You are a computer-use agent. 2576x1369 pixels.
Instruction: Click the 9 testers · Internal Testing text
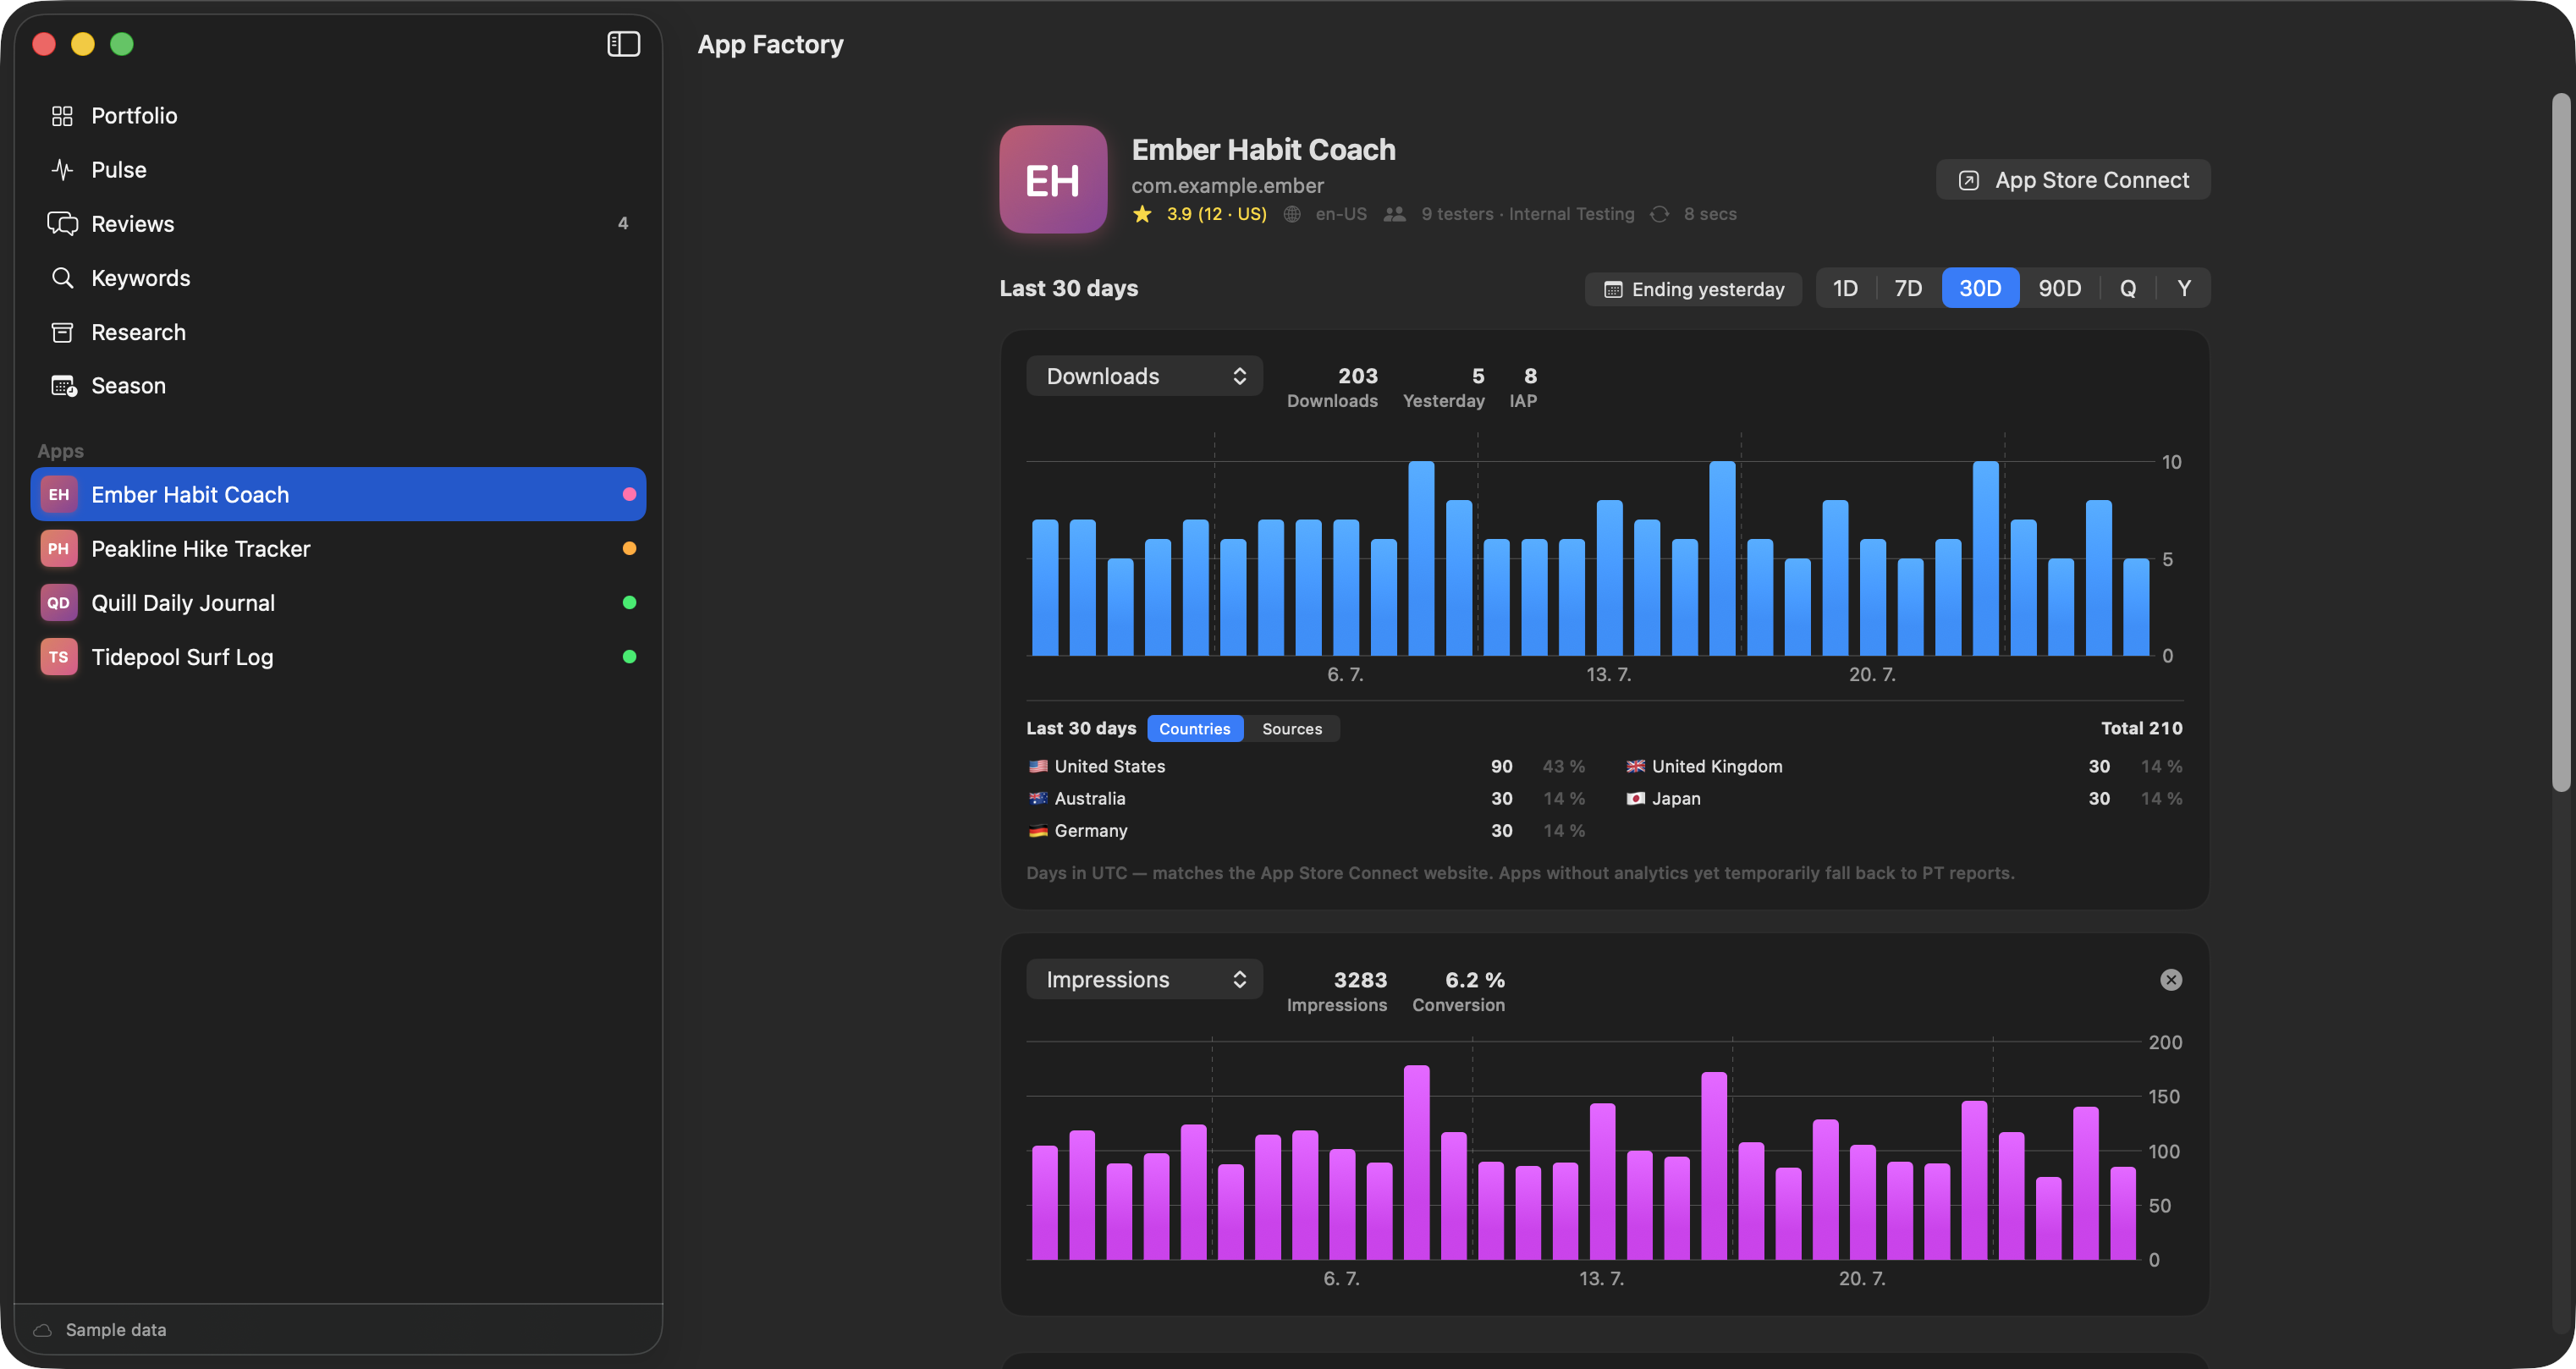(1528, 214)
